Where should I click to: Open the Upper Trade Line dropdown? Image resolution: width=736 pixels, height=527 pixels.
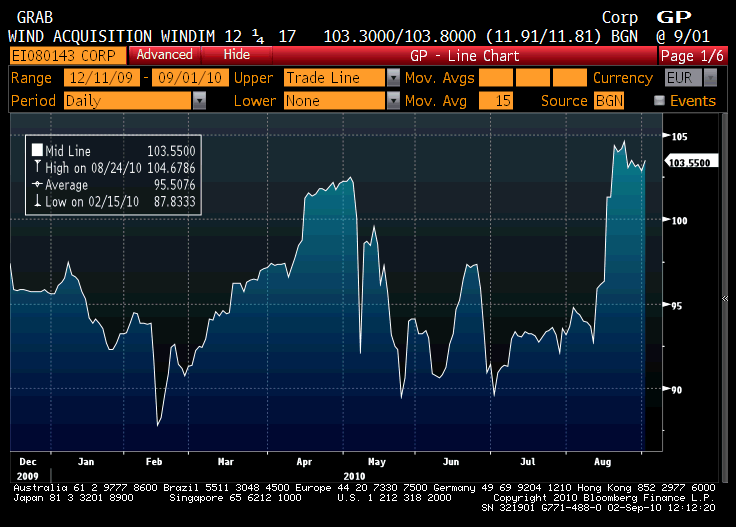coord(393,78)
